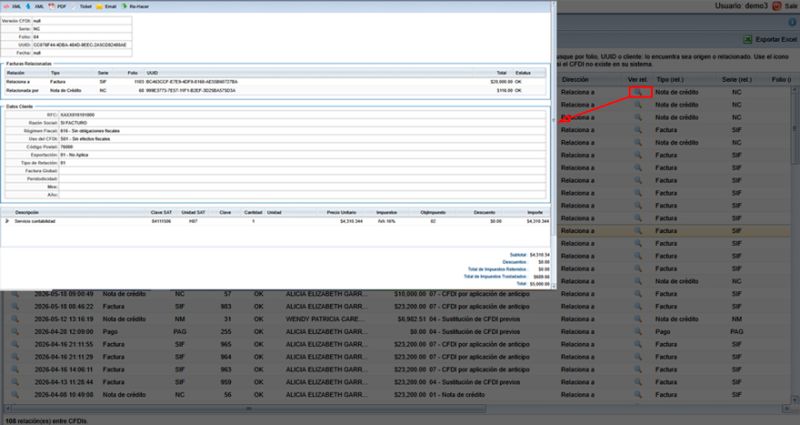Click the Descripción column header in concepts grid
Viewport: 800px width, 425px height.
click(27, 212)
